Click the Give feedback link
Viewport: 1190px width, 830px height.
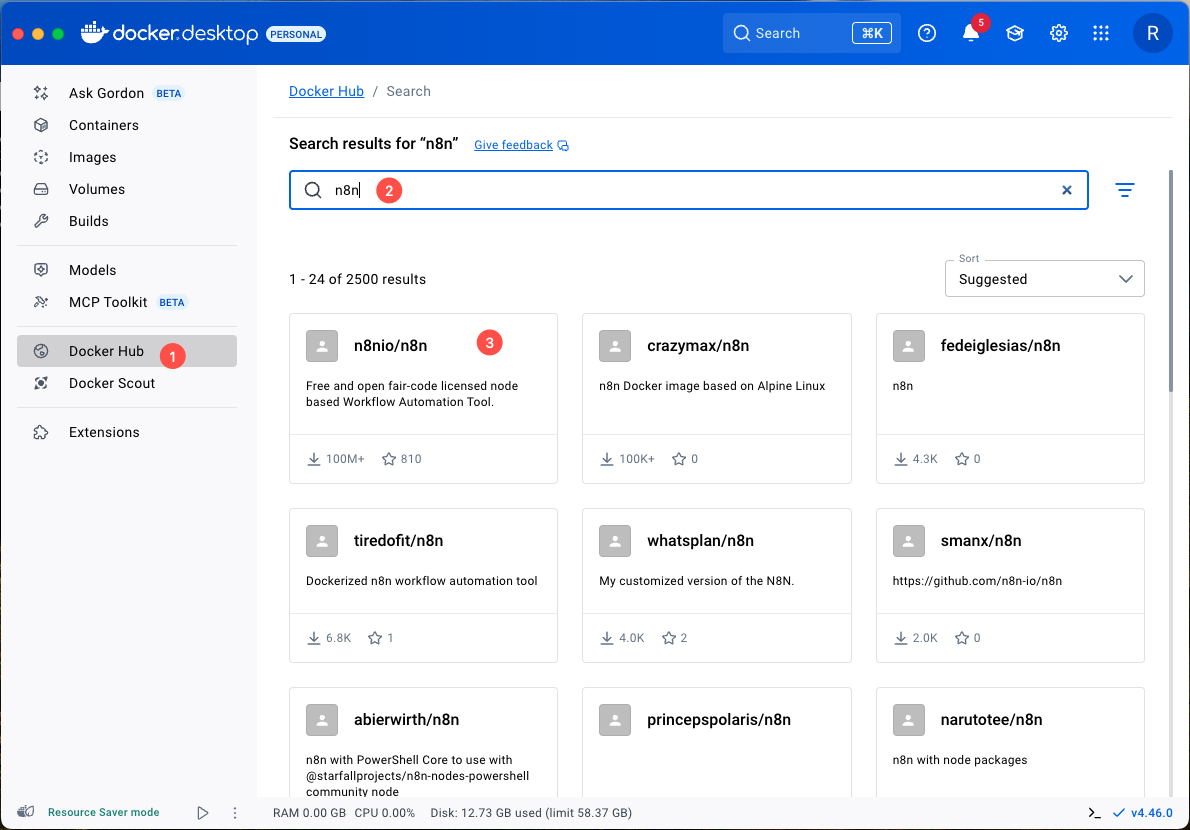(521, 145)
